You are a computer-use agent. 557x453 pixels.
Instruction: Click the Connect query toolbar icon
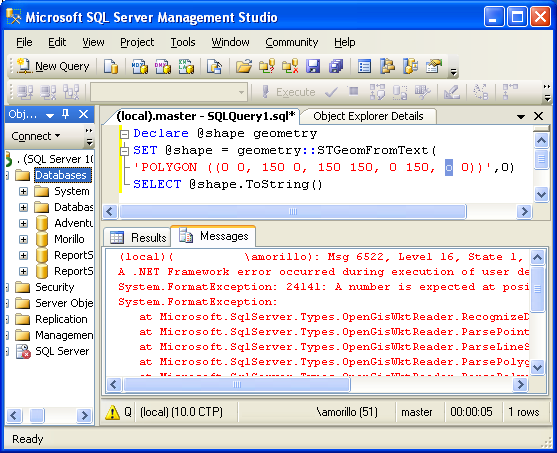pyautogui.click(x=26, y=92)
